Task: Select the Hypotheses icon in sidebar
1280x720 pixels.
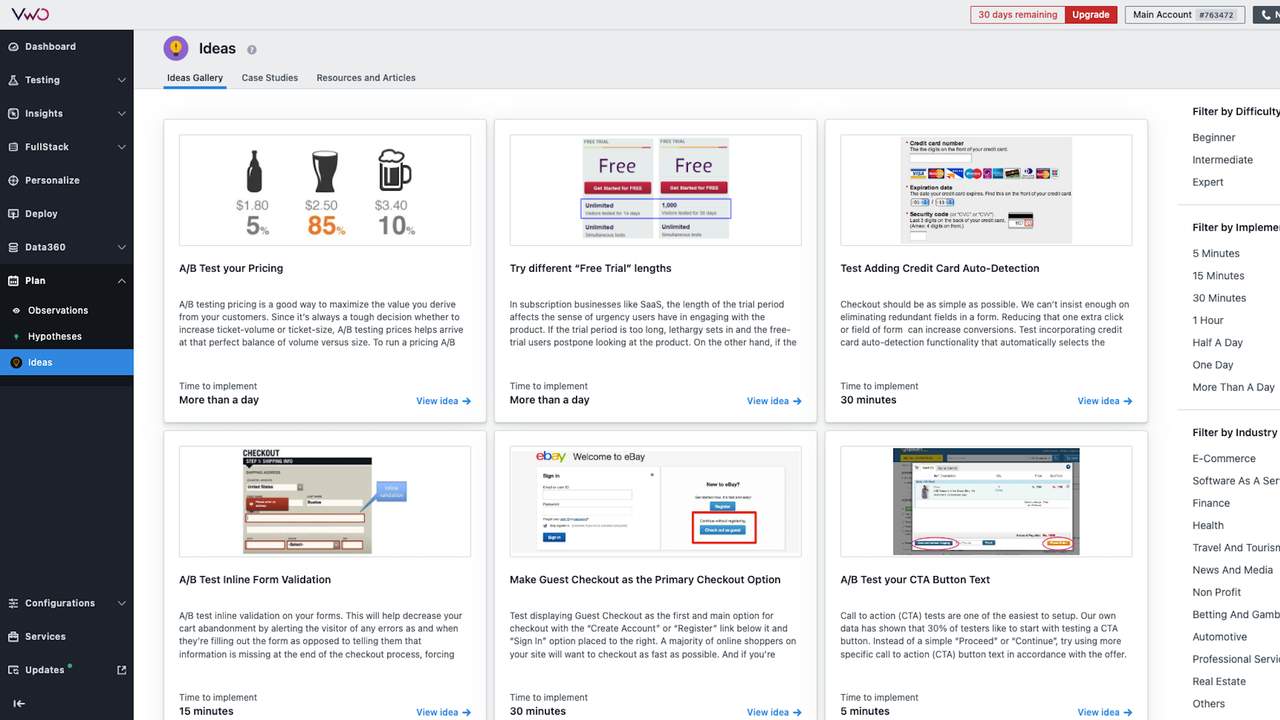Action: click(x=16, y=337)
